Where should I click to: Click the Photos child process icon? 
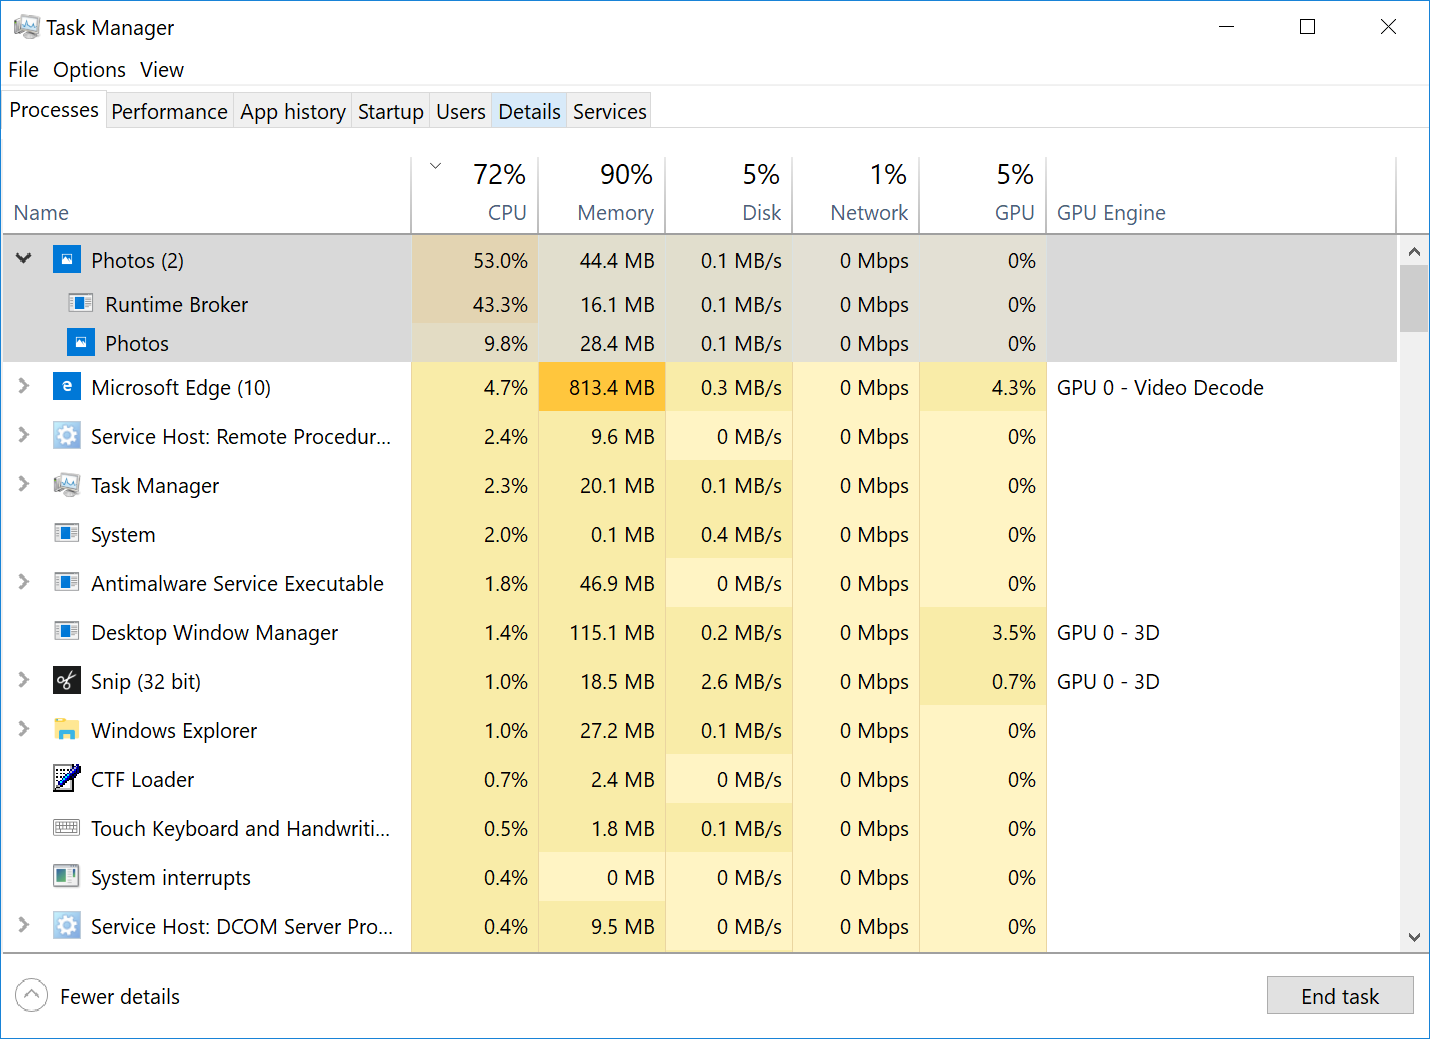point(81,342)
